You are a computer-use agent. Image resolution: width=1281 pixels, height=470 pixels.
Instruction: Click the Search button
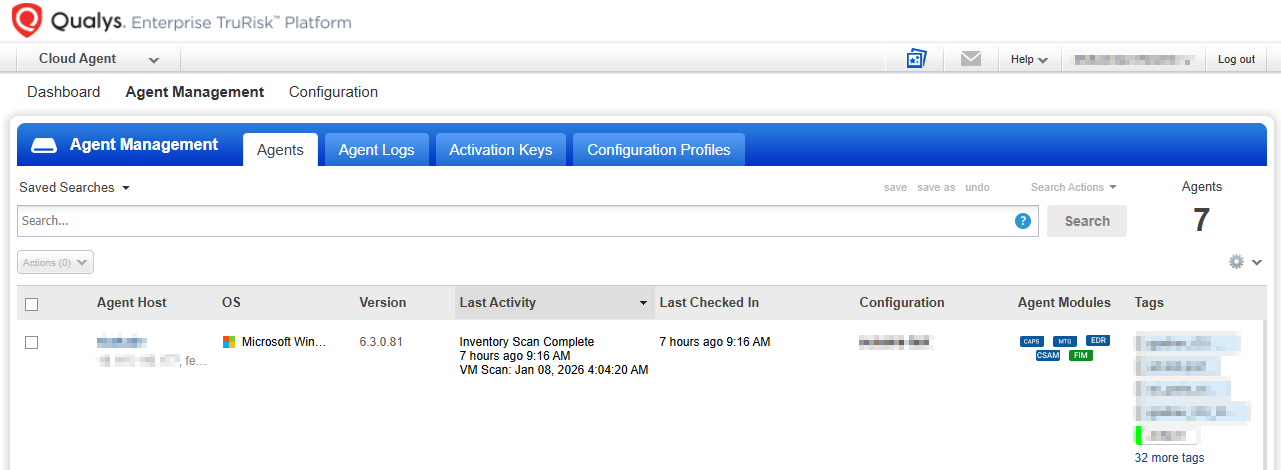[1087, 221]
